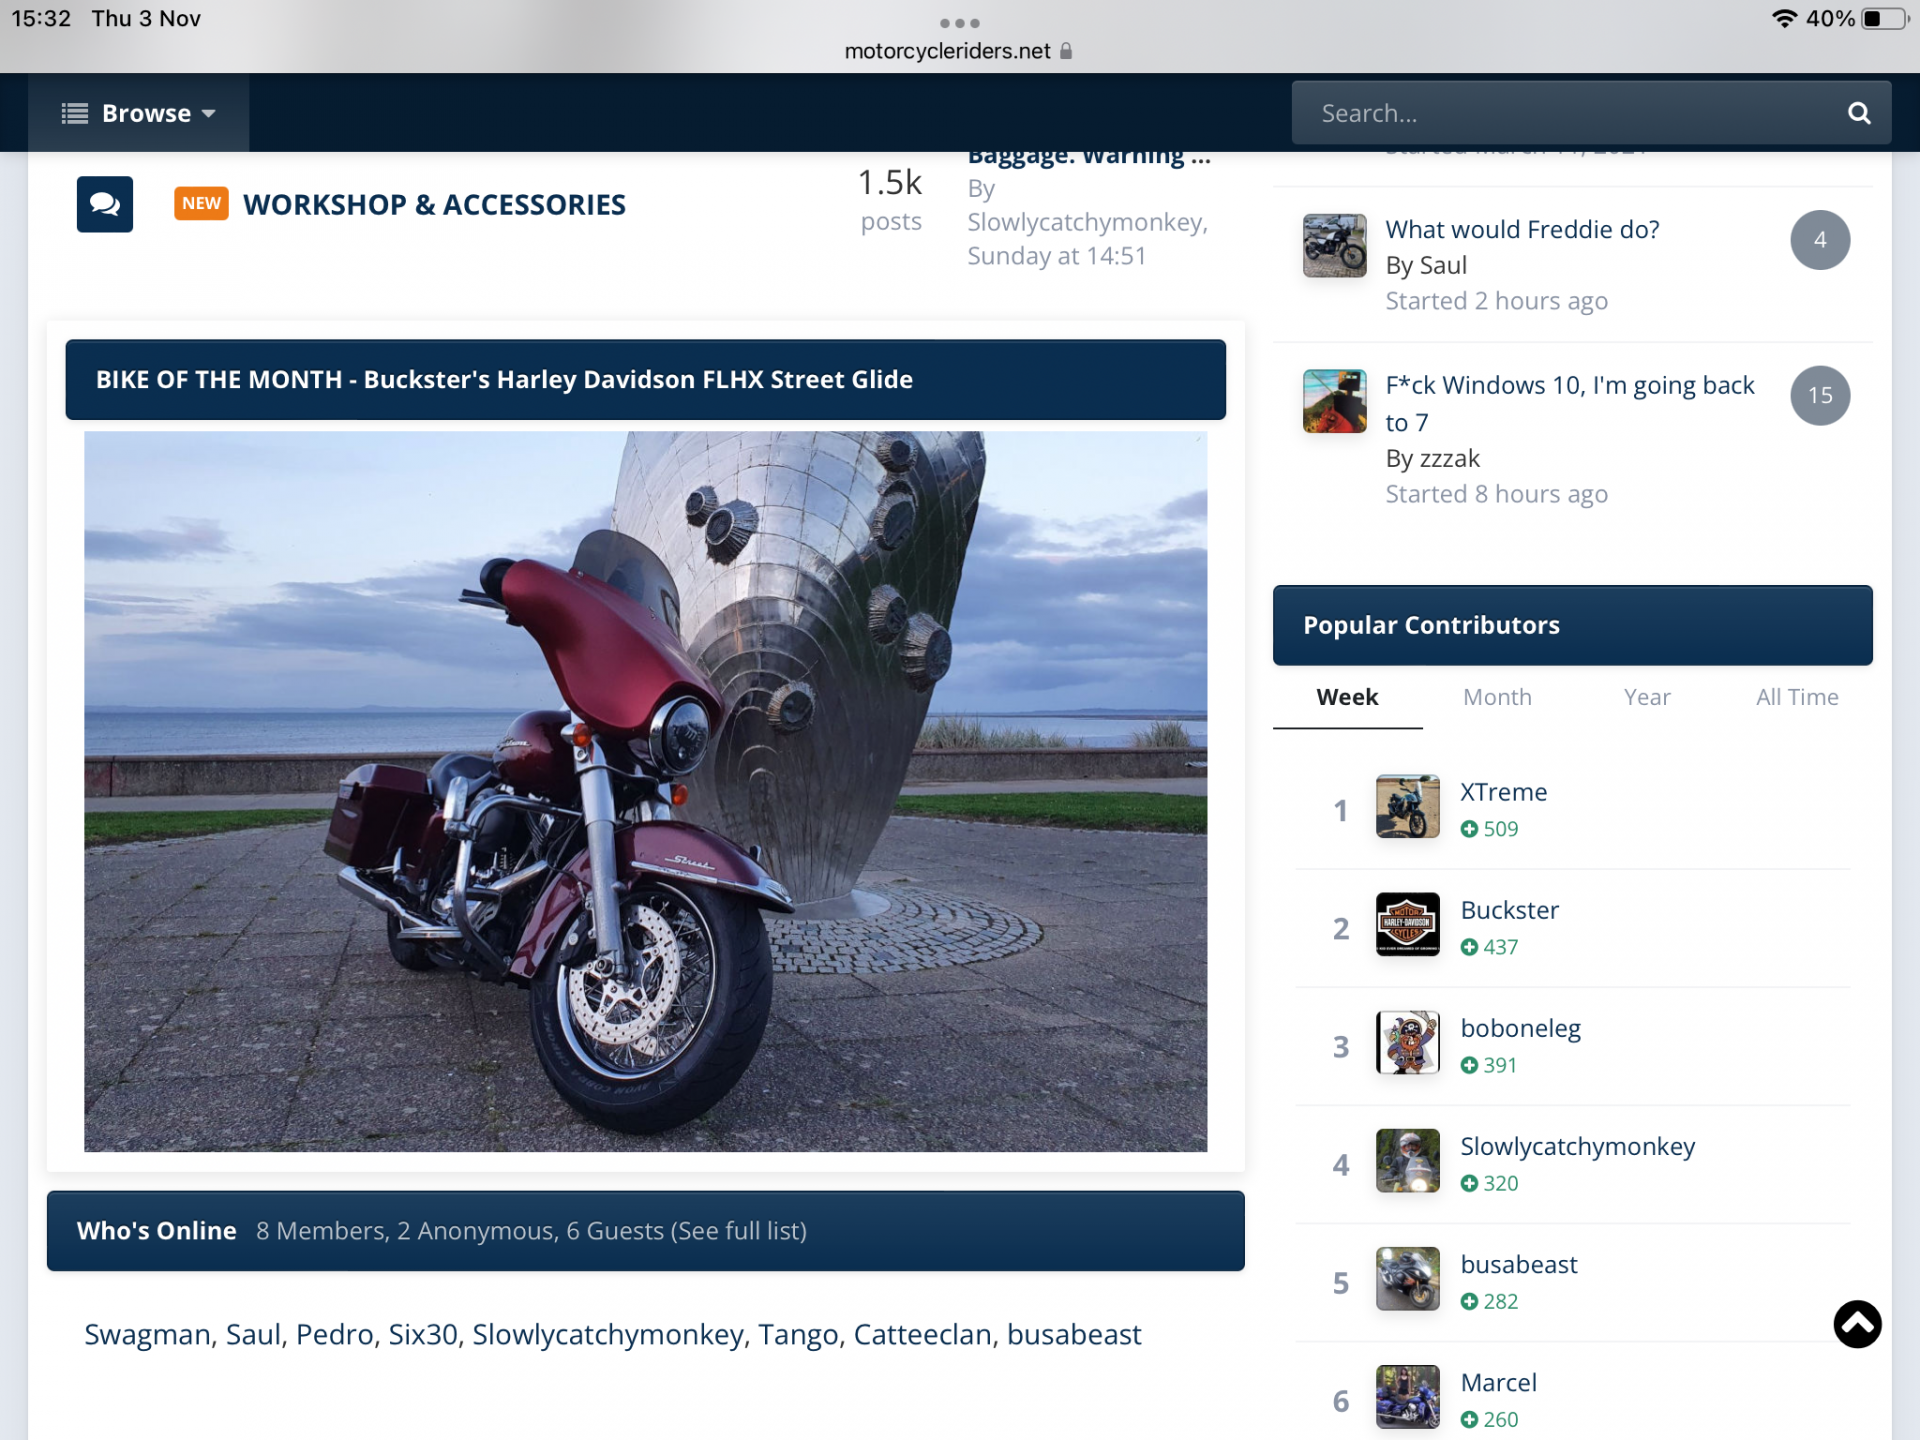Tap the Workshop & Accessories forum chat icon
The width and height of the screenshot is (1920, 1440).
pos(105,205)
